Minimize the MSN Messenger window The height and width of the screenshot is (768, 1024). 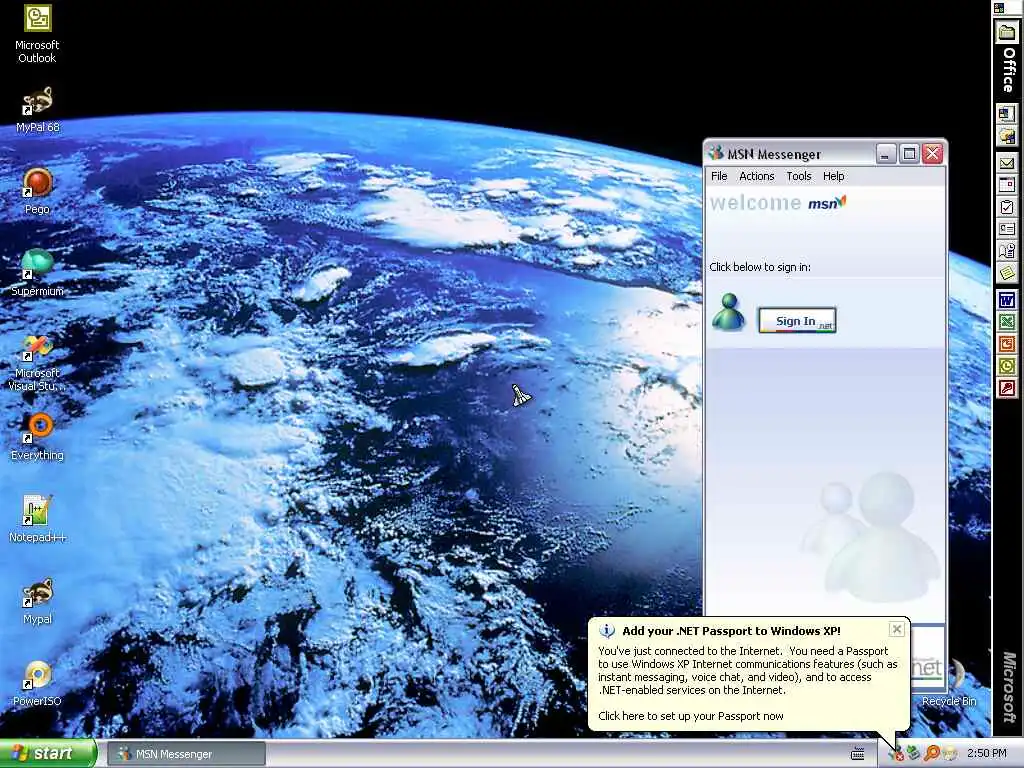point(886,154)
